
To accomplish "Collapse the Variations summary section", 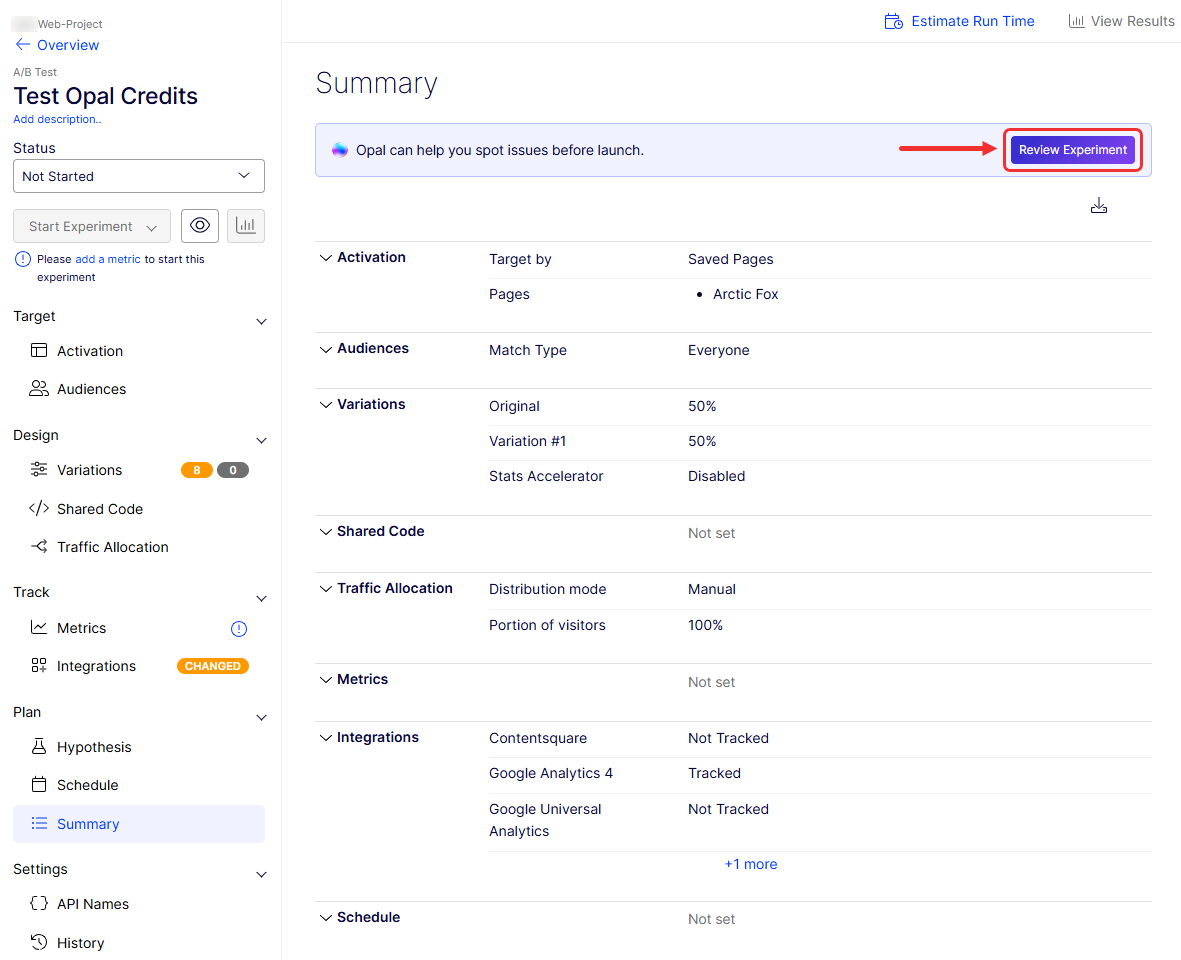I will click(x=325, y=404).
